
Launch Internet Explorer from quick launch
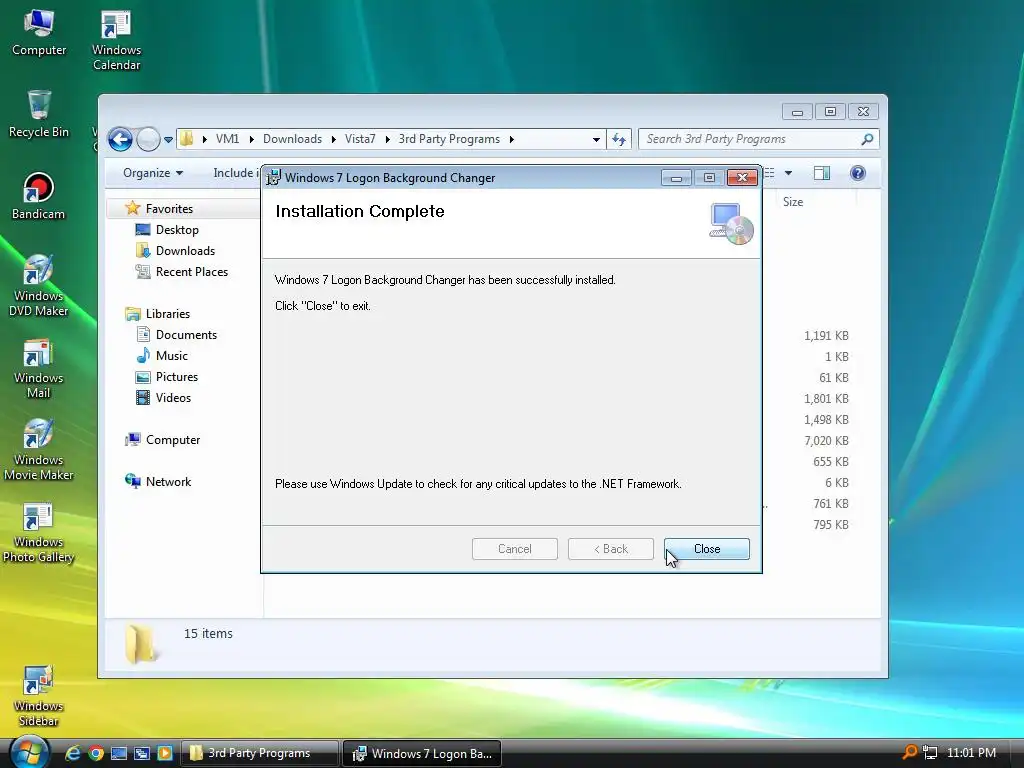(72, 753)
